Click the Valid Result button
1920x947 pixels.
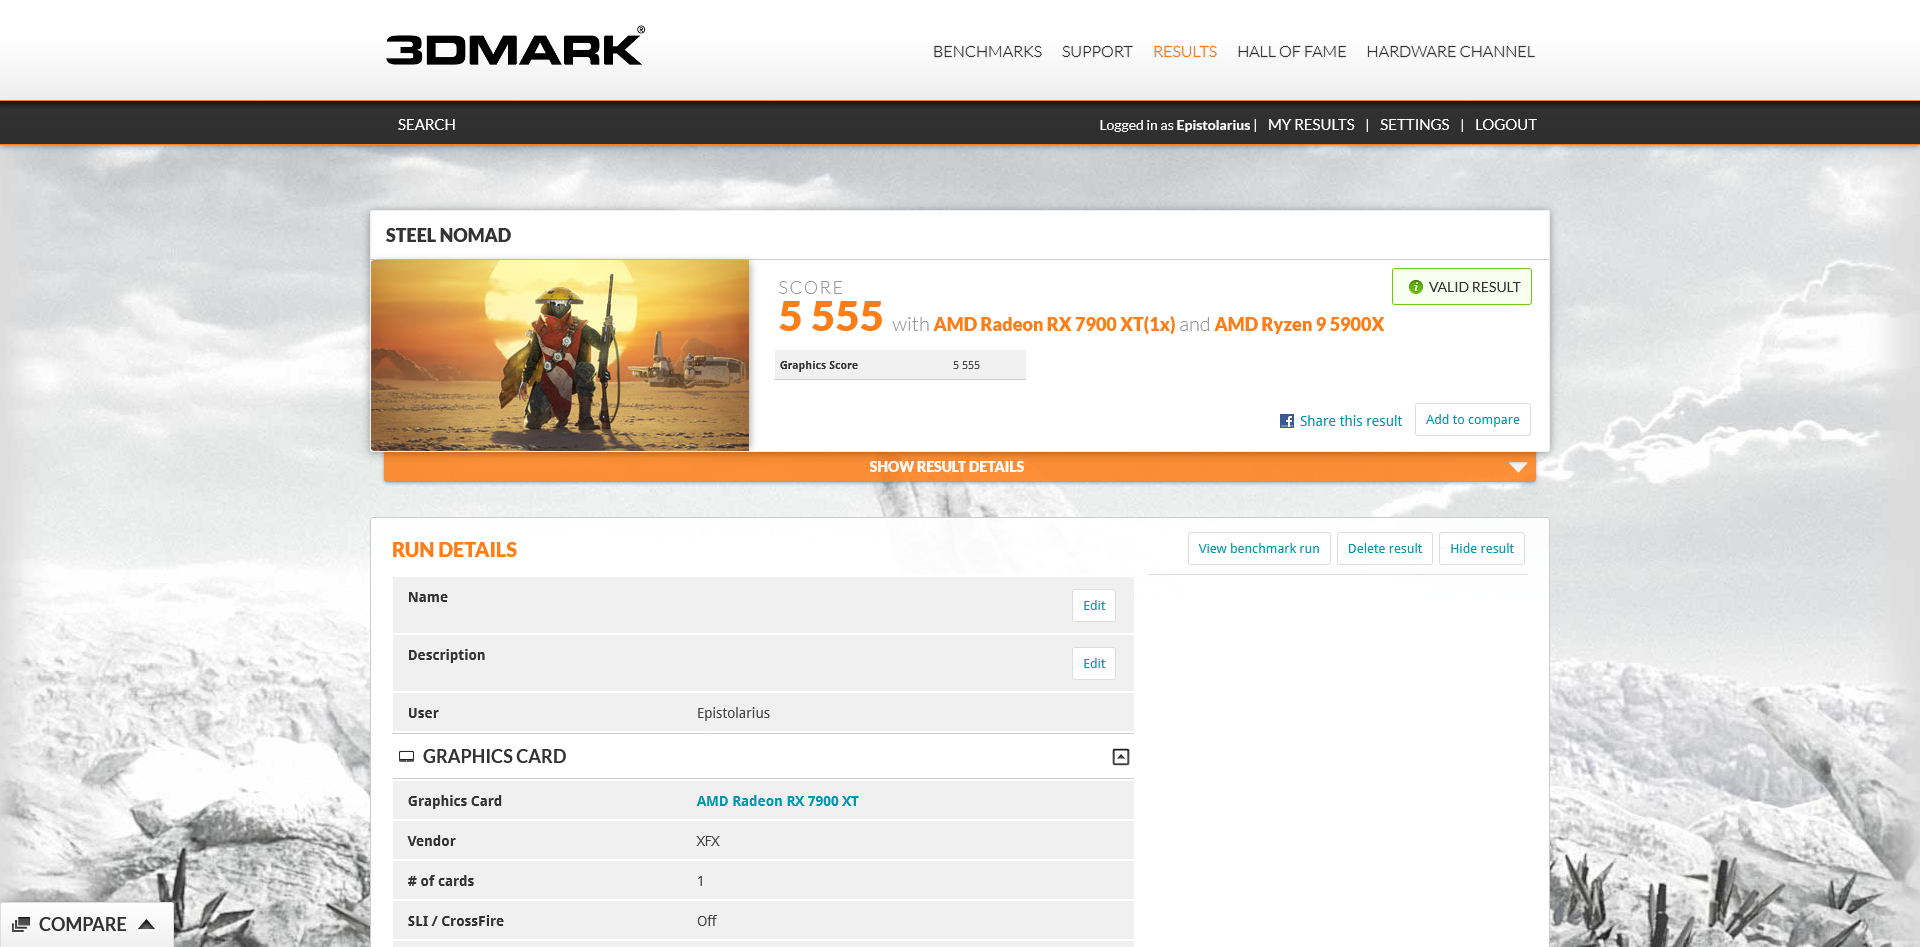click(1462, 287)
